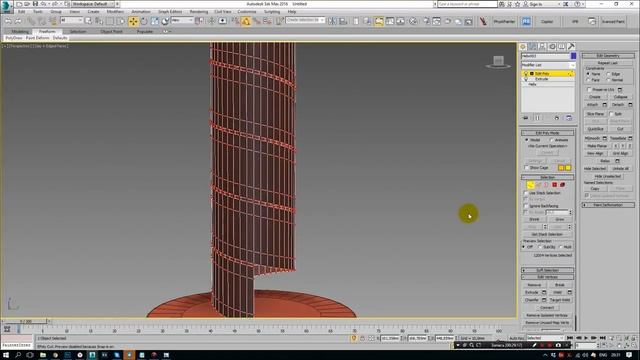This screenshot has height=360, width=640.
Task: Click the ViewCube in viewport
Action: (x=498, y=62)
